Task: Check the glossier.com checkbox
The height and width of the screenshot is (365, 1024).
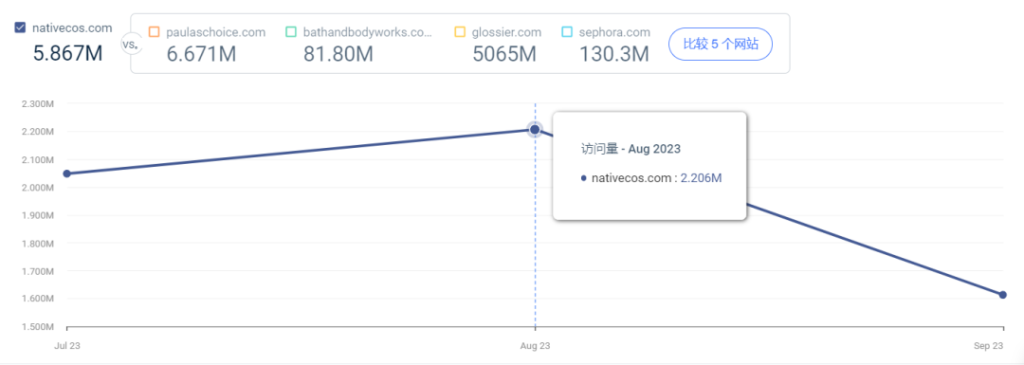Action: (460, 32)
